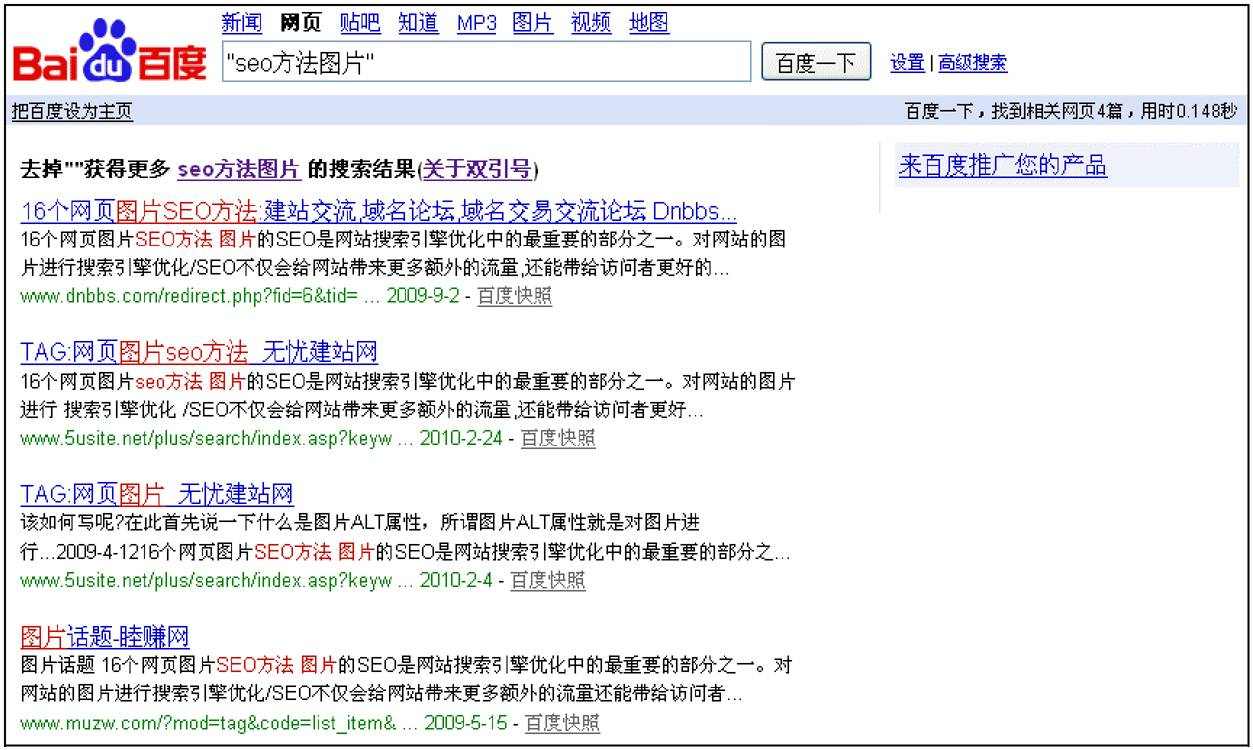Screen dimensions: 1253x750
Task: Open the 知道 tab
Action: point(419,22)
